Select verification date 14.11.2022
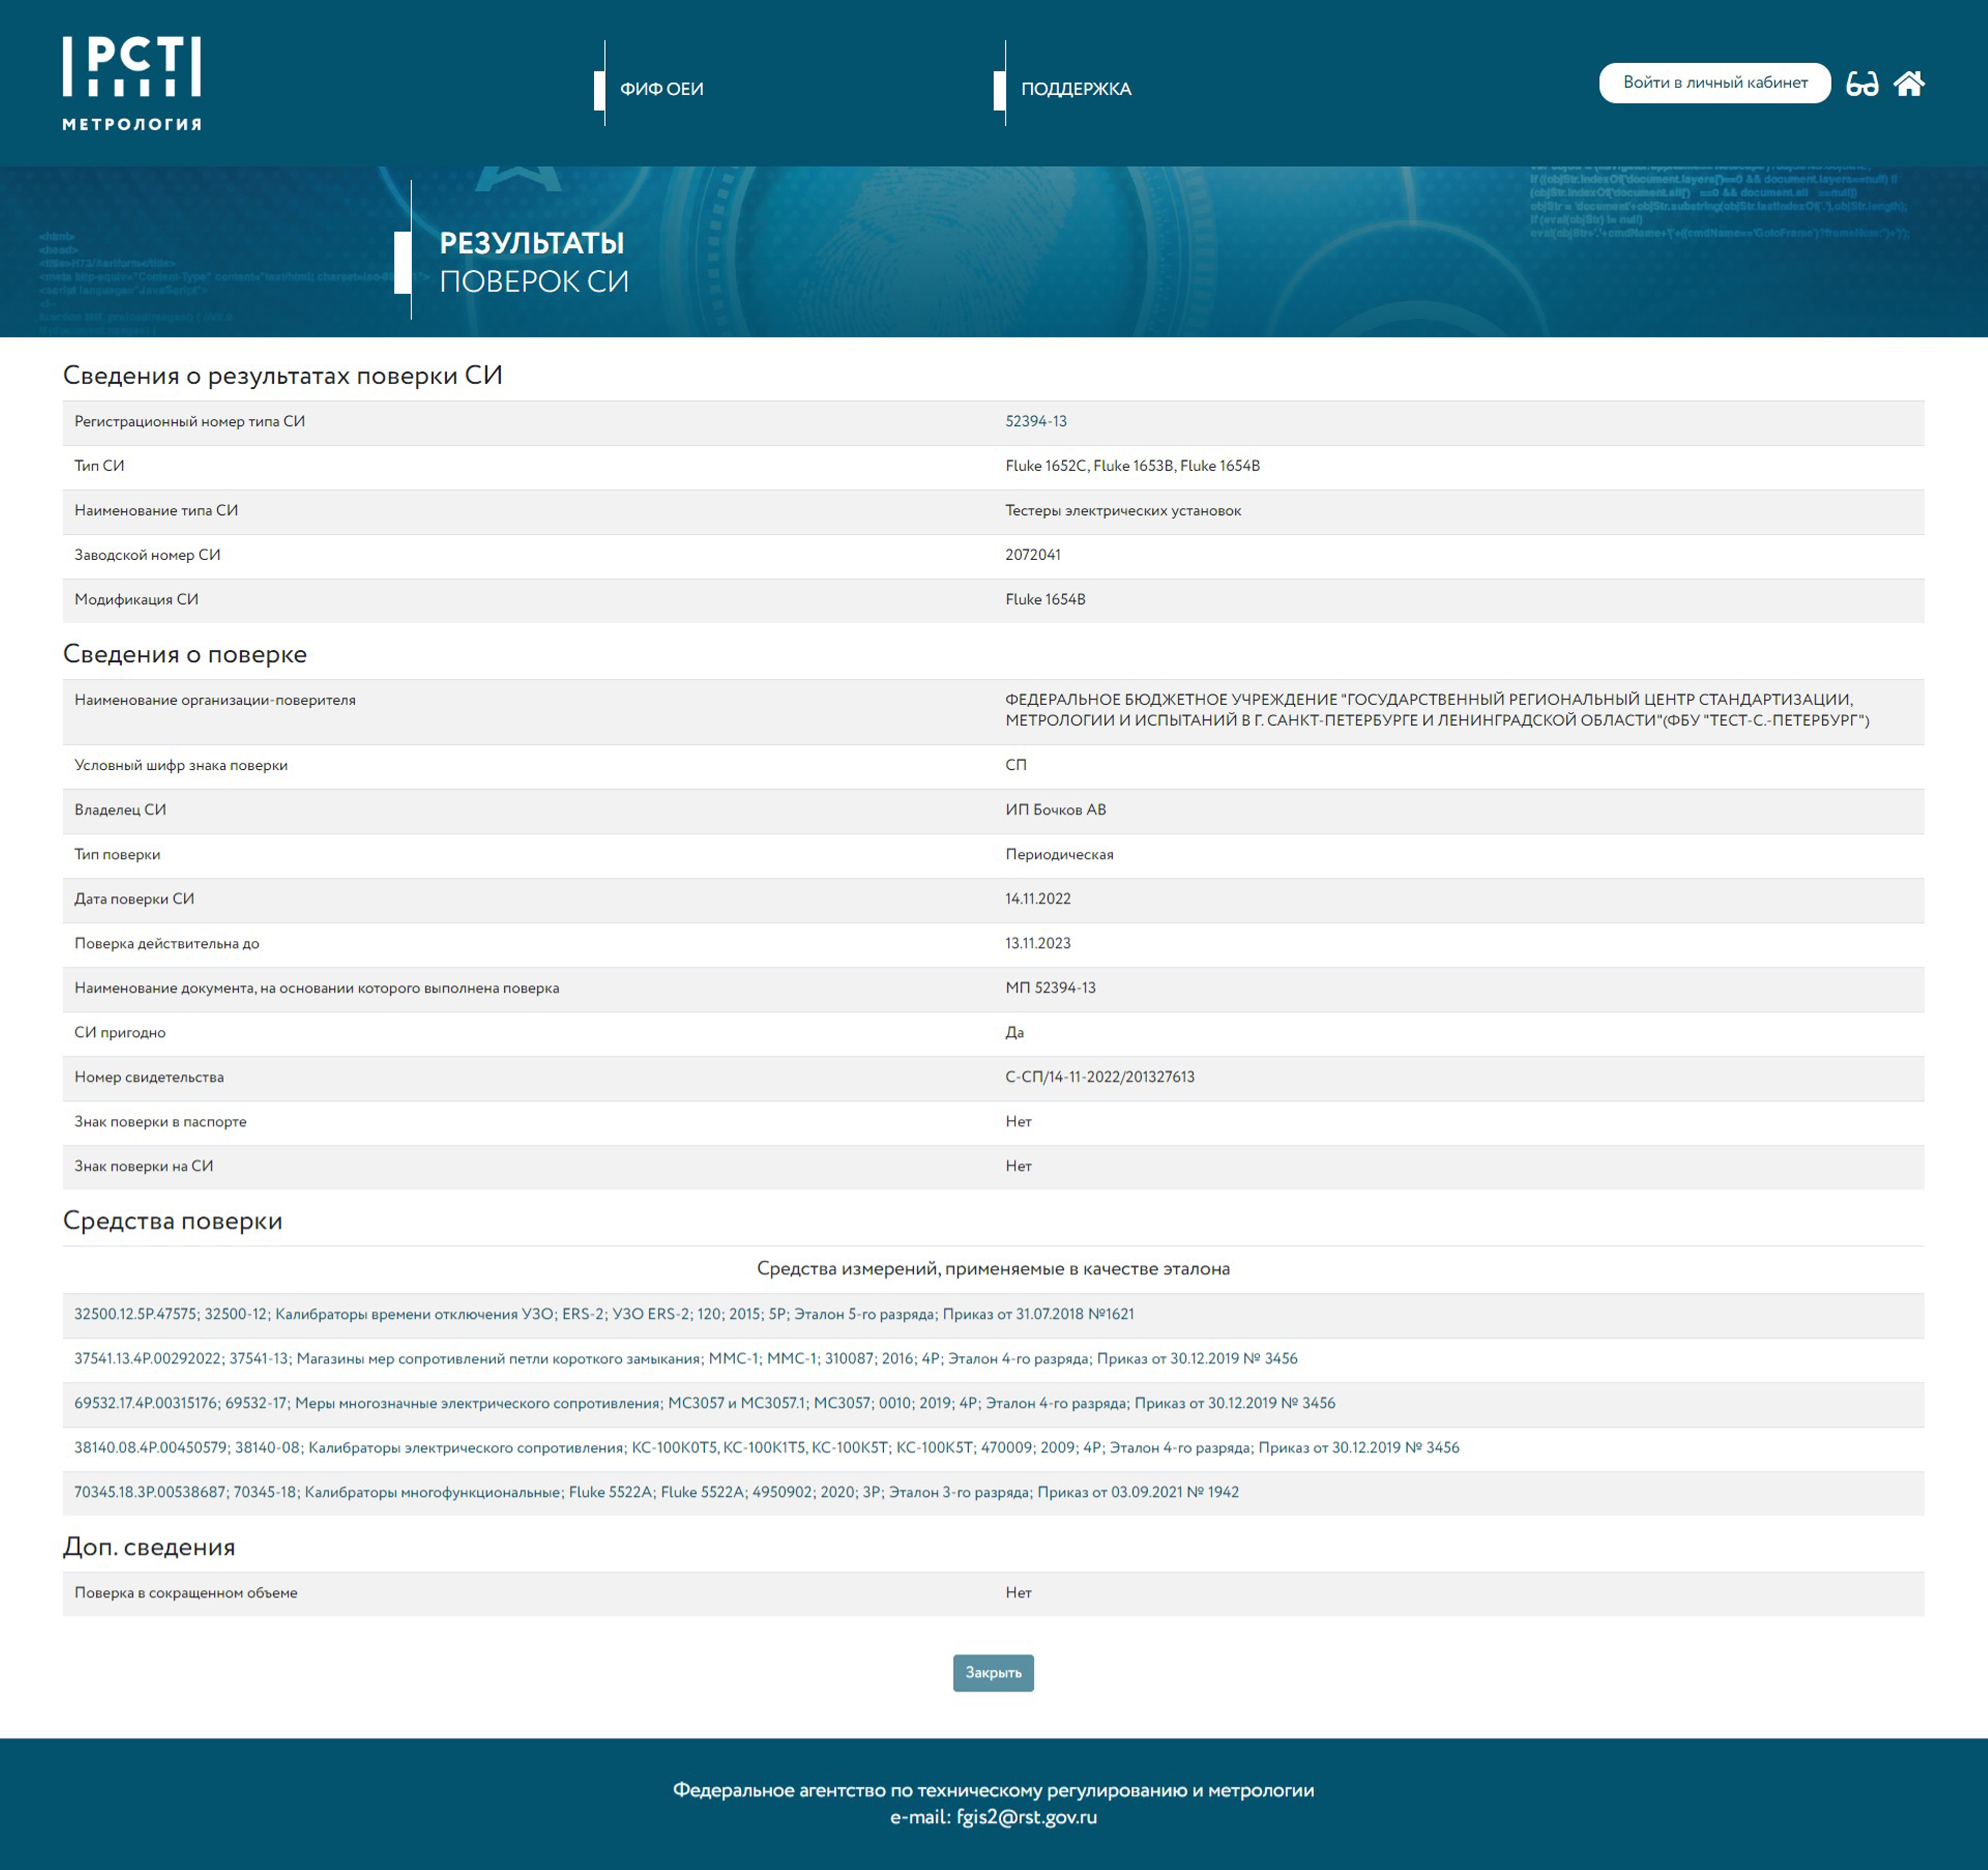1988x1870 pixels. pos(1038,899)
